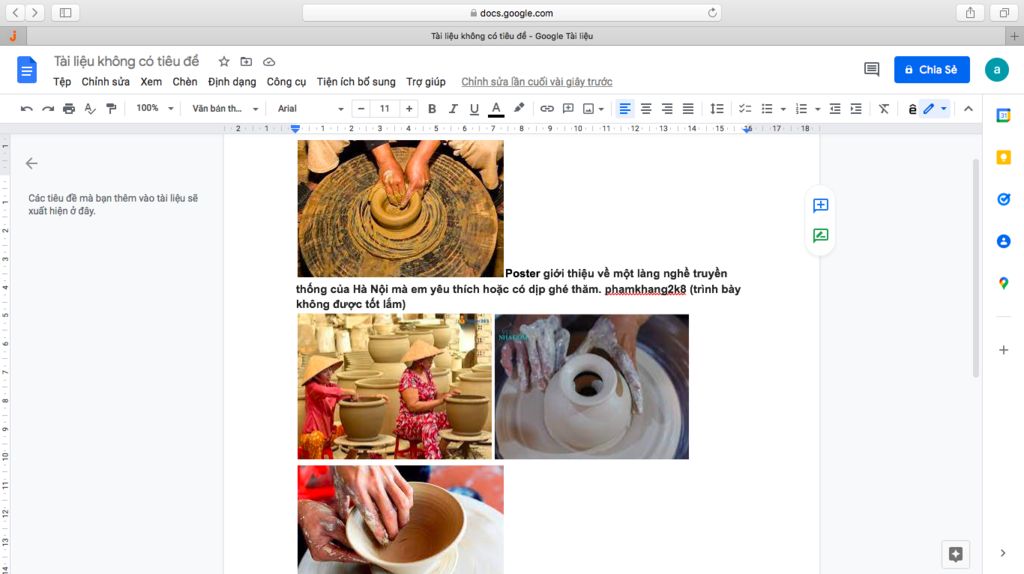Screen dimensions: 1024x574
Task: Increase font size with plus button
Action: [x=409, y=109]
